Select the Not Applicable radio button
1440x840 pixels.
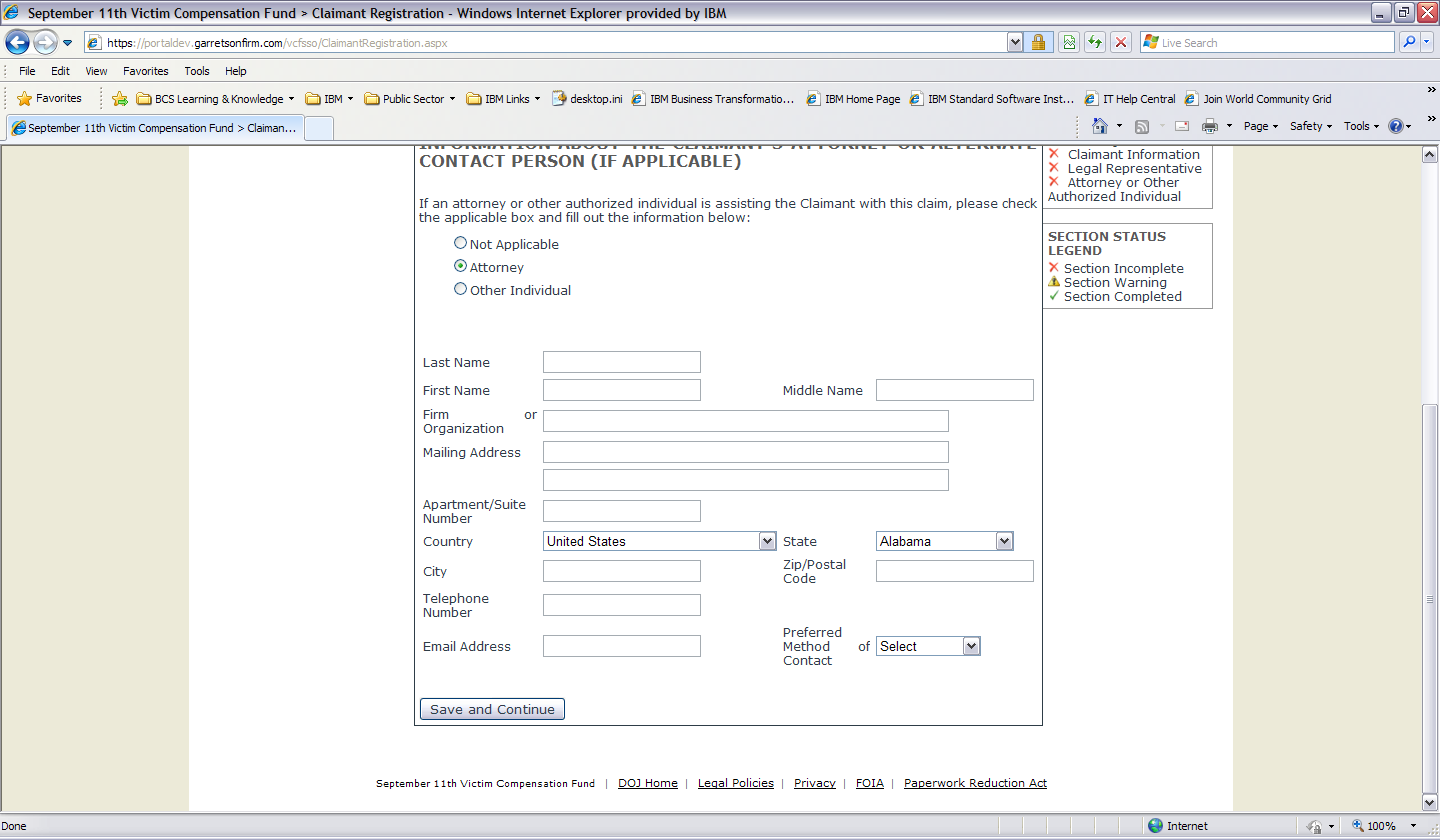460,243
